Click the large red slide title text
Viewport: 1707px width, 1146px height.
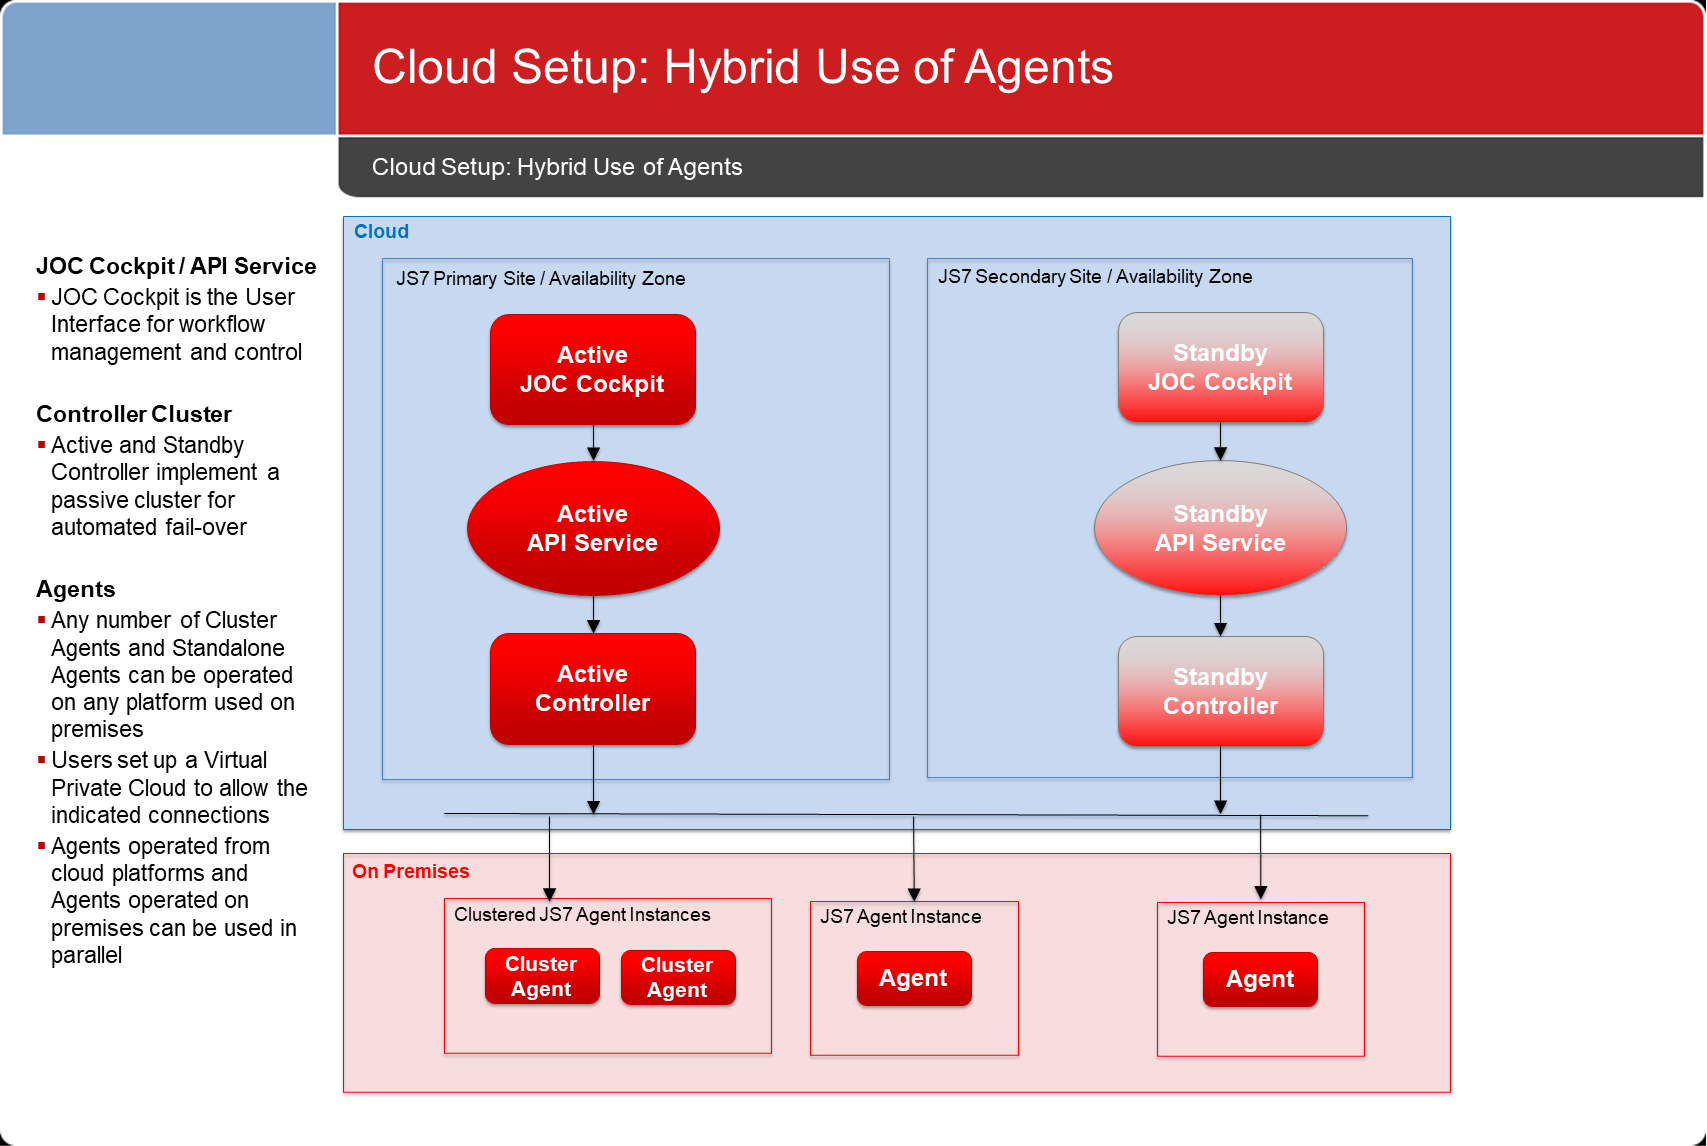pyautogui.click(x=742, y=67)
